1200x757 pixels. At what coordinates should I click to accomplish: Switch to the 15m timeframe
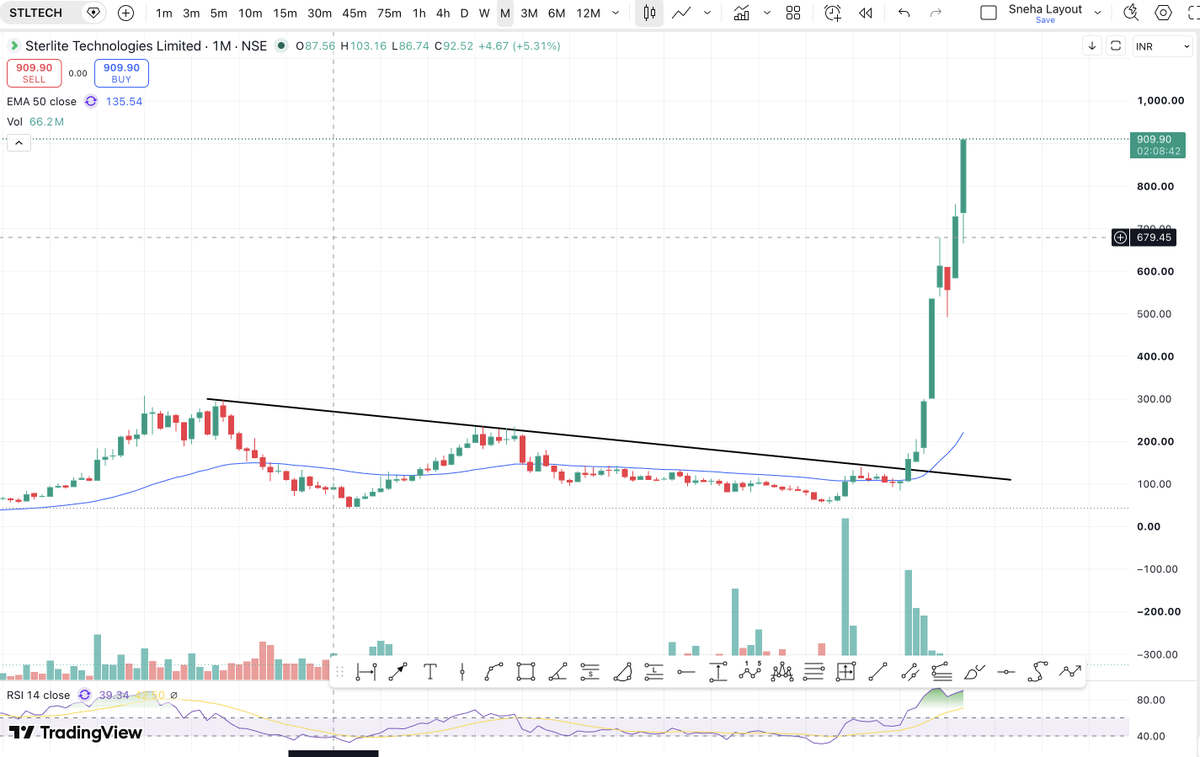(285, 13)
